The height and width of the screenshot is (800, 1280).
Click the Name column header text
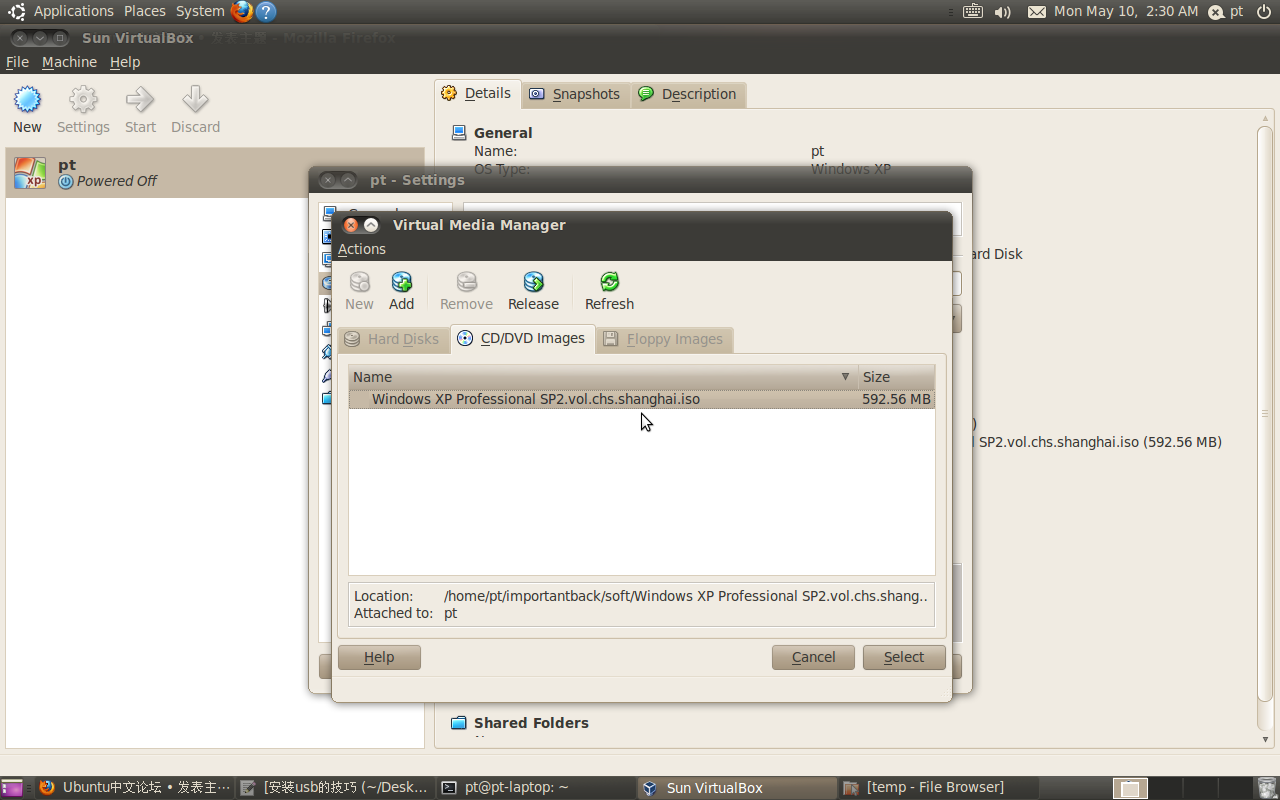tap(372, 377)
